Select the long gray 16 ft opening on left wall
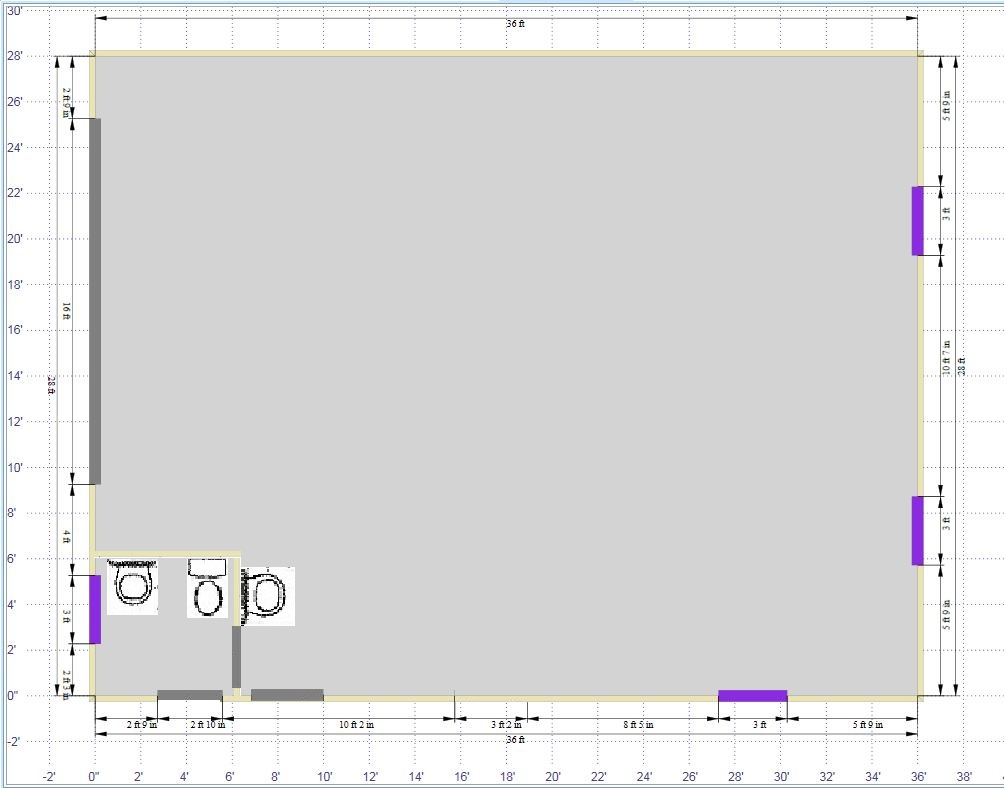Screen dimensions: 1004x788 click(x=95, y=301)
